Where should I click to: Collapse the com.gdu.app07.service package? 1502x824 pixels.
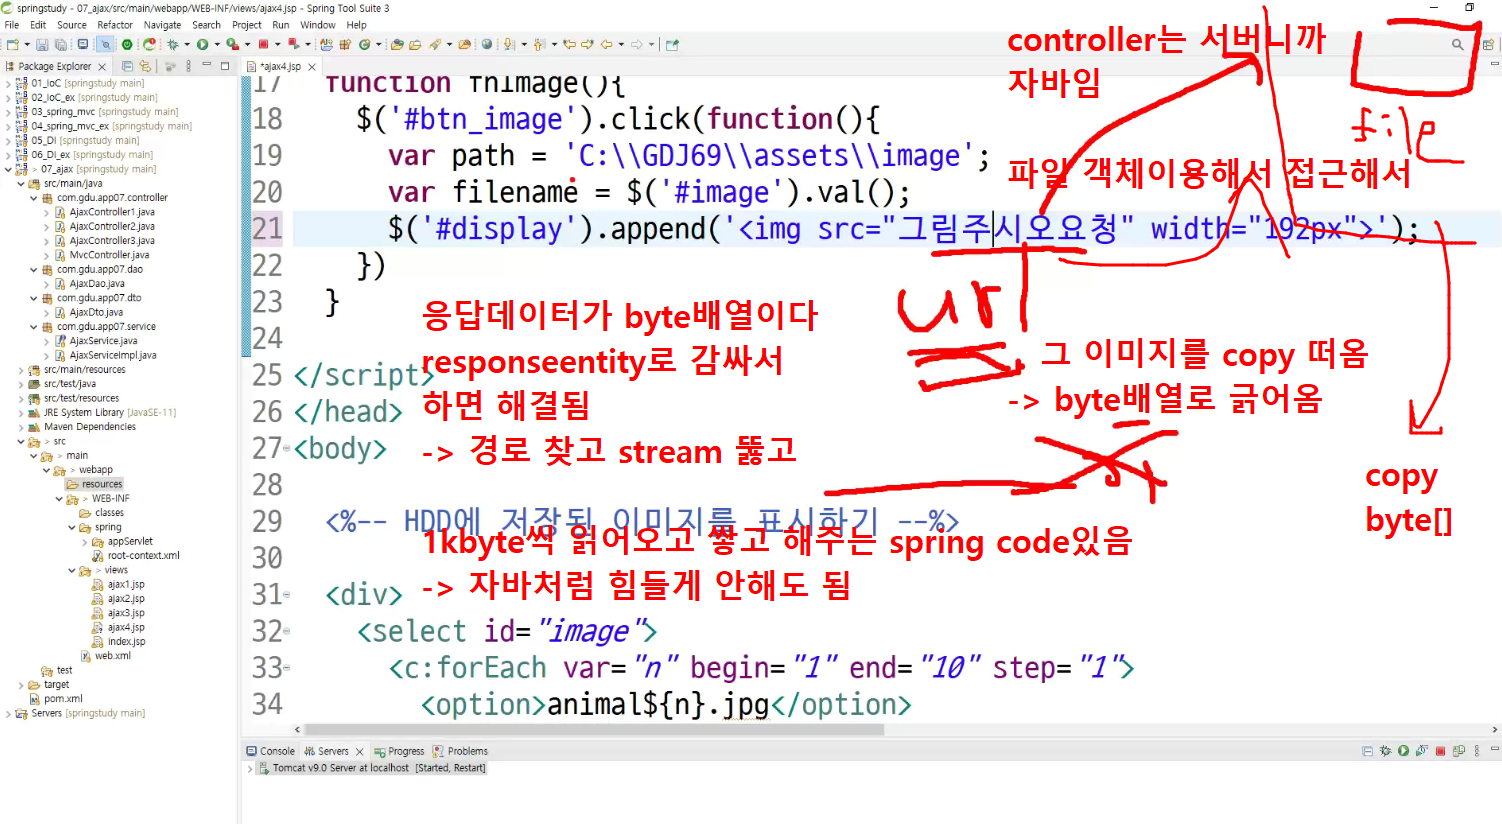pyautogui.click(x=34, y=327)
